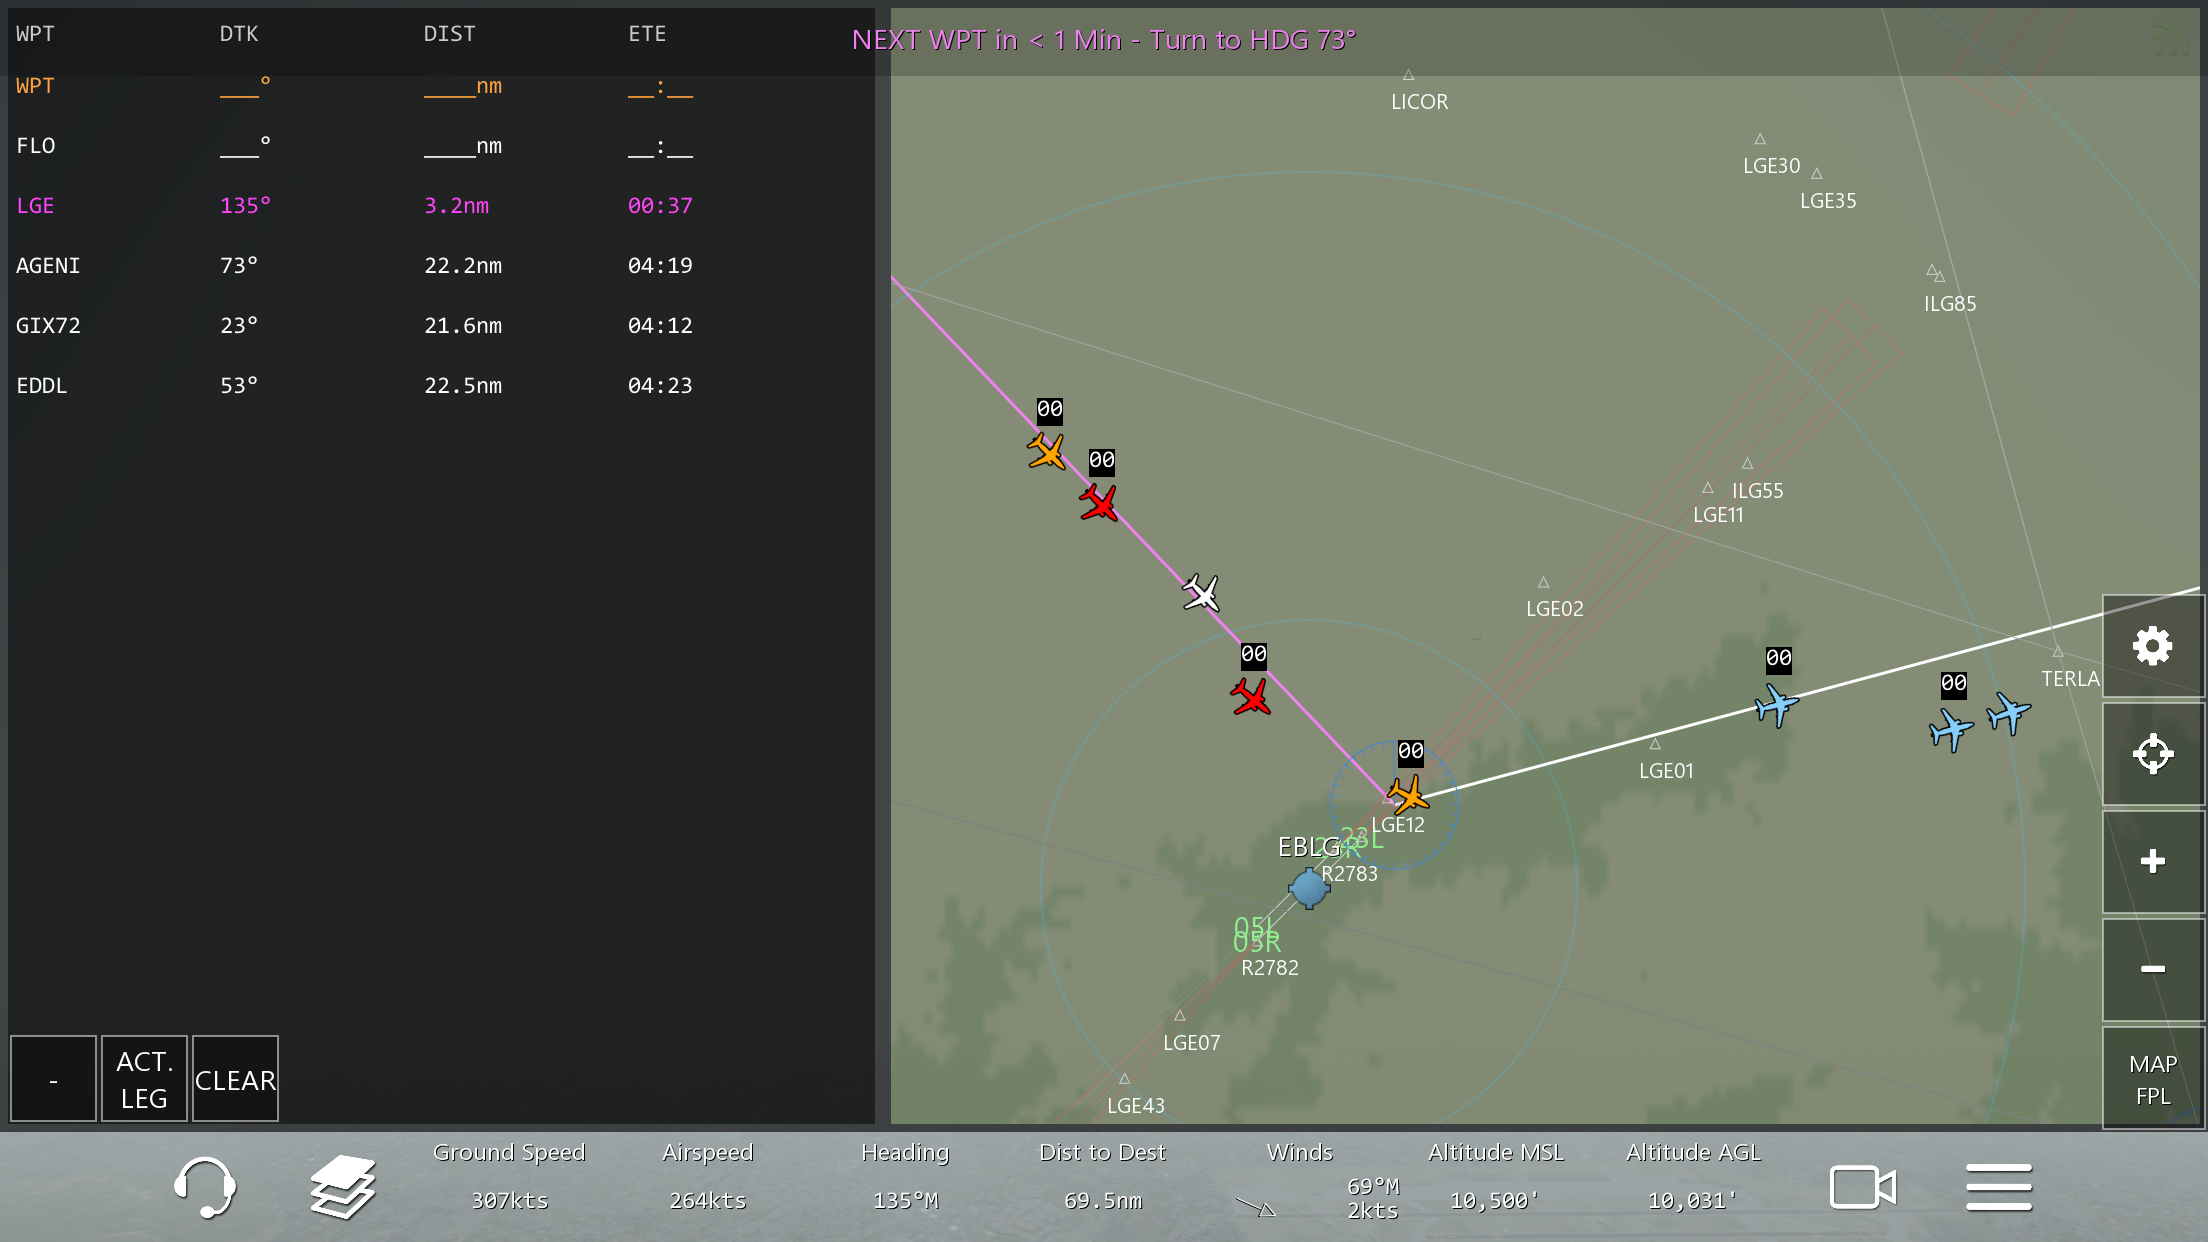Viewport: 2208px width, 1242px height.
Task: Click white own-aircraft icon on map
Action: [x=1201, y=593]
